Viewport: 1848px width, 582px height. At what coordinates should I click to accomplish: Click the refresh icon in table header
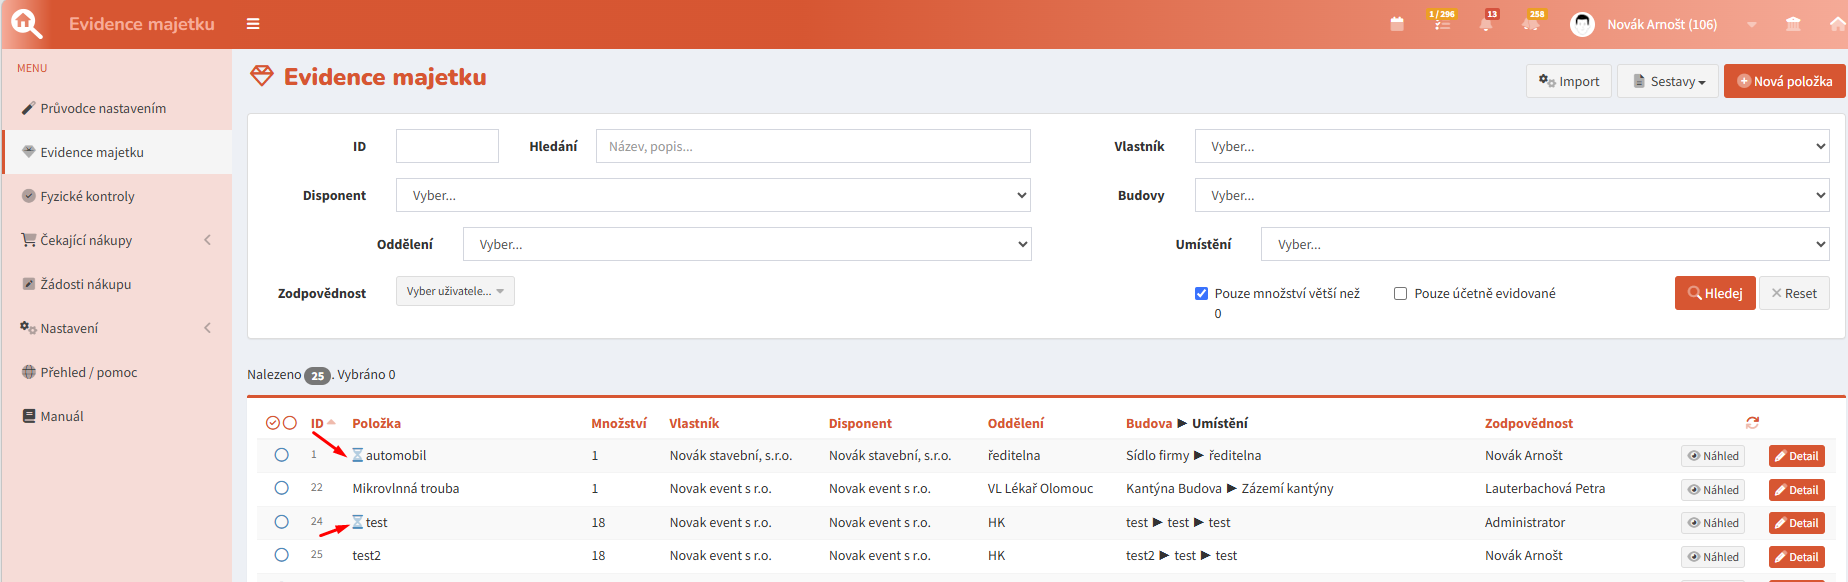pyautogui.click(x=1752, y=423)
